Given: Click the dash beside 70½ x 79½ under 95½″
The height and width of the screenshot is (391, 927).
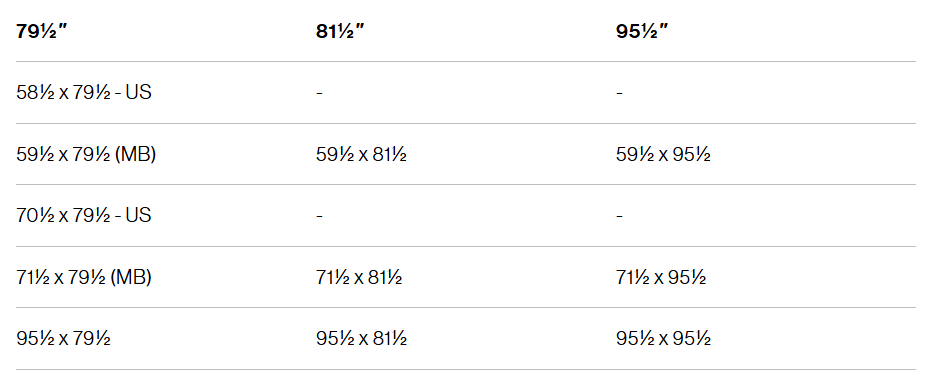Looking at the screenshot, I should click(x=619, y=216).
